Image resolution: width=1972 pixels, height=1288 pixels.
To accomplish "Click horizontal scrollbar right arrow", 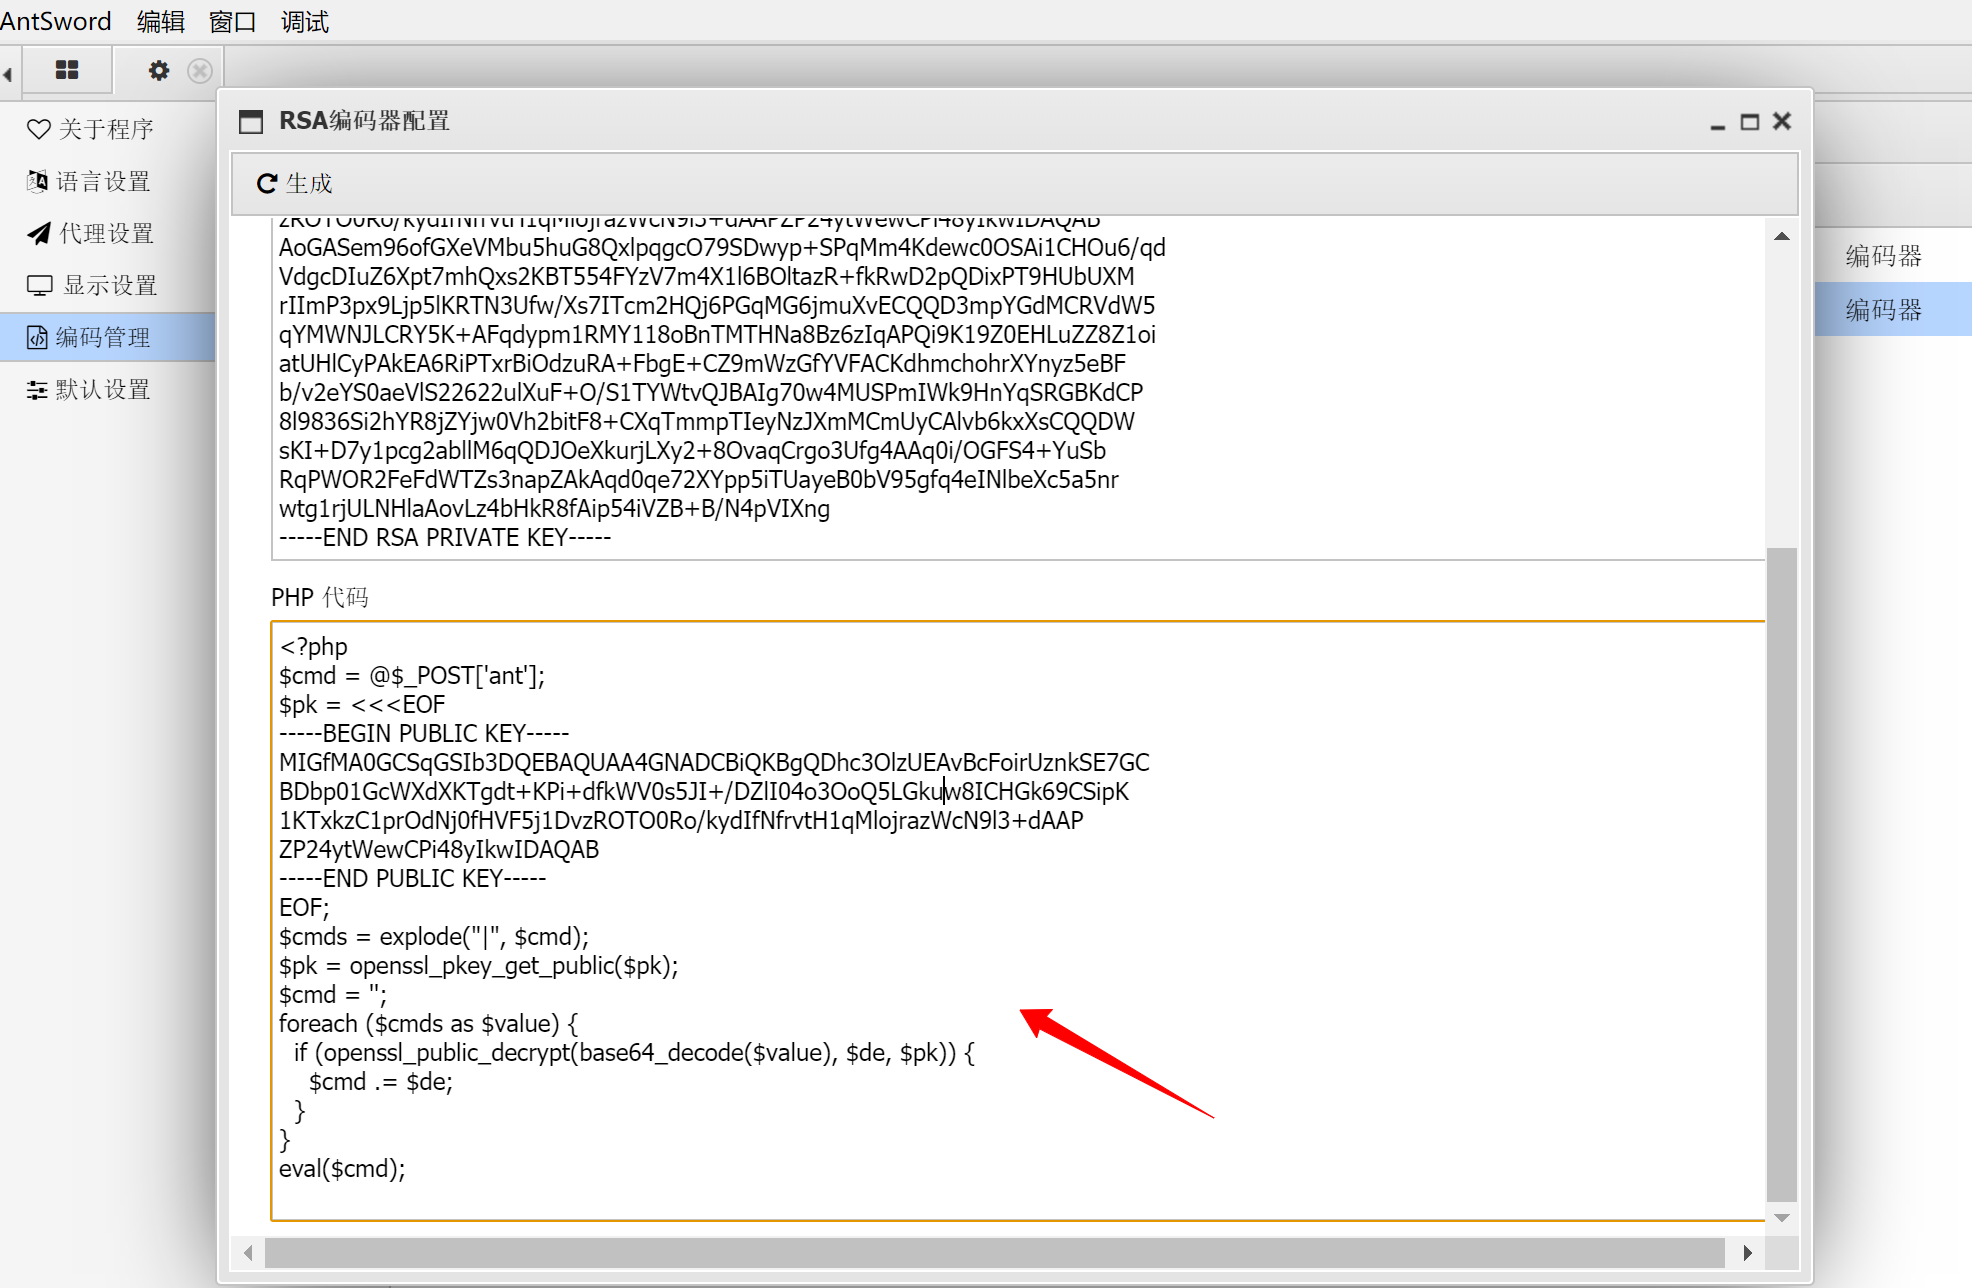I will coord(1747,1252).
